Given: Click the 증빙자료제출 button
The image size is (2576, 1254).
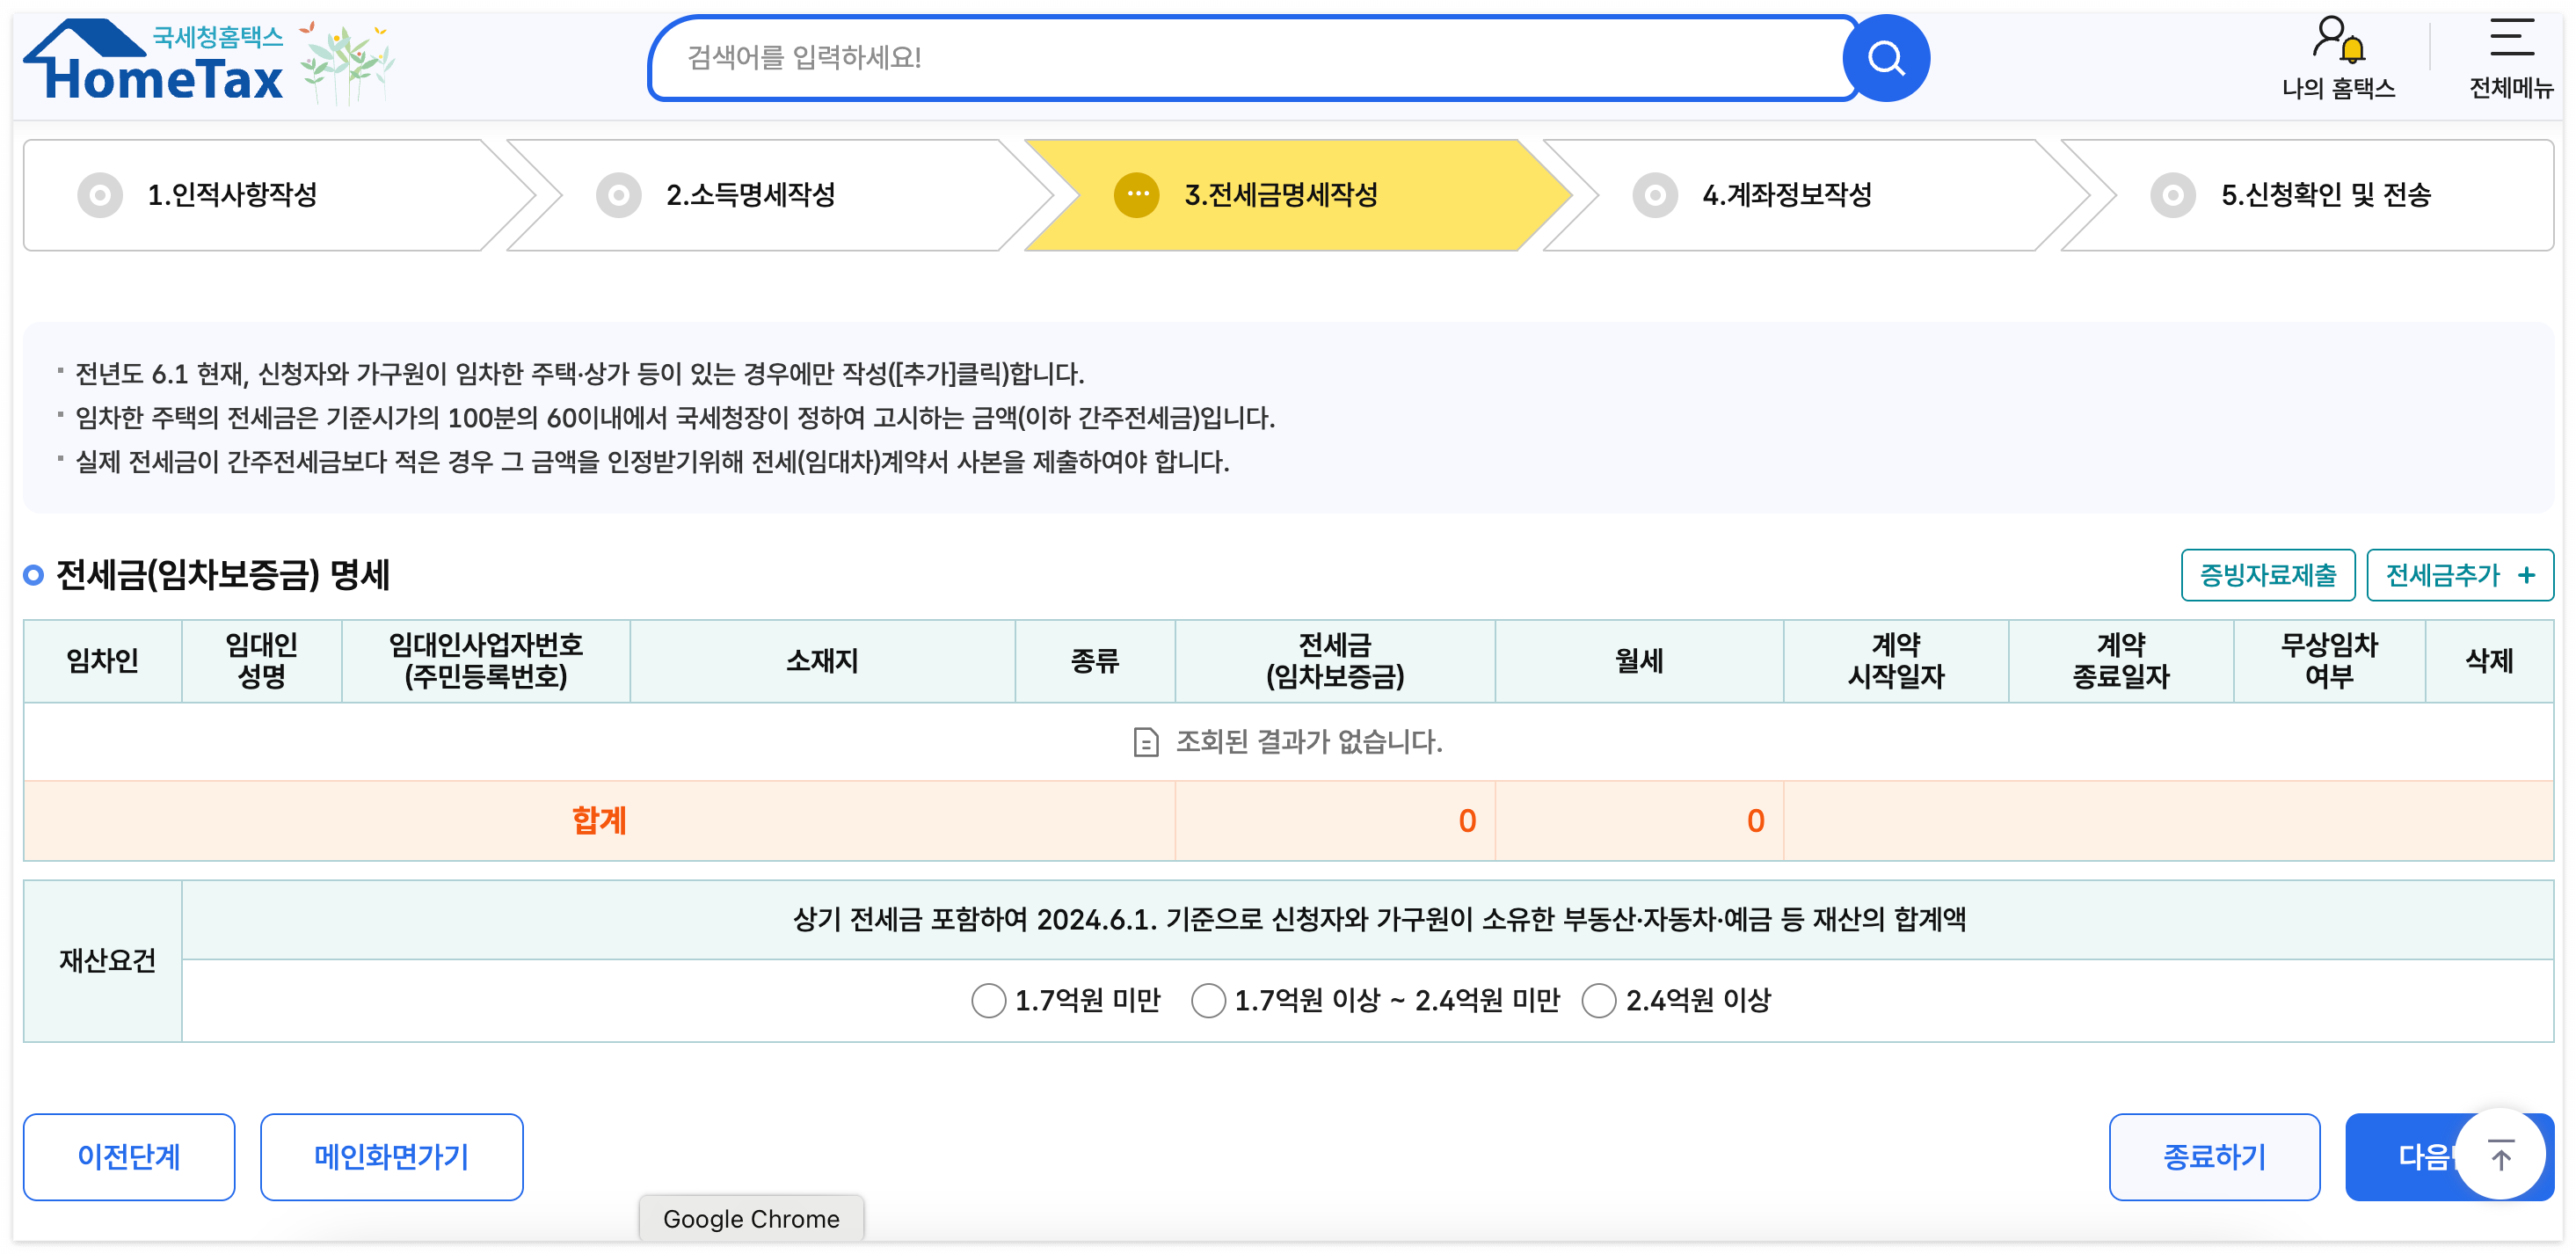Looking at the screenshot, I should (2267, 575).
